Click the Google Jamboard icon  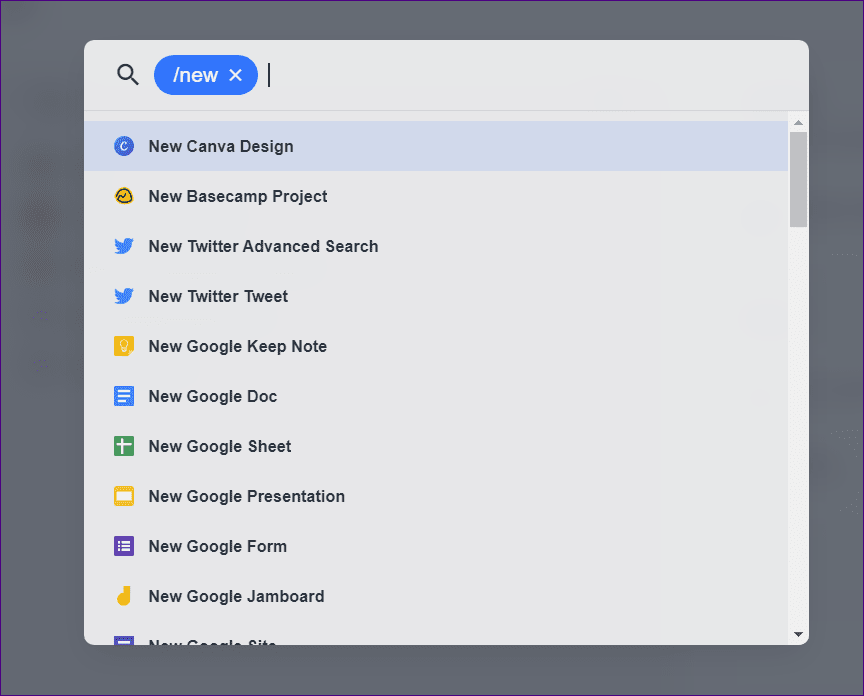click(124, 596)
